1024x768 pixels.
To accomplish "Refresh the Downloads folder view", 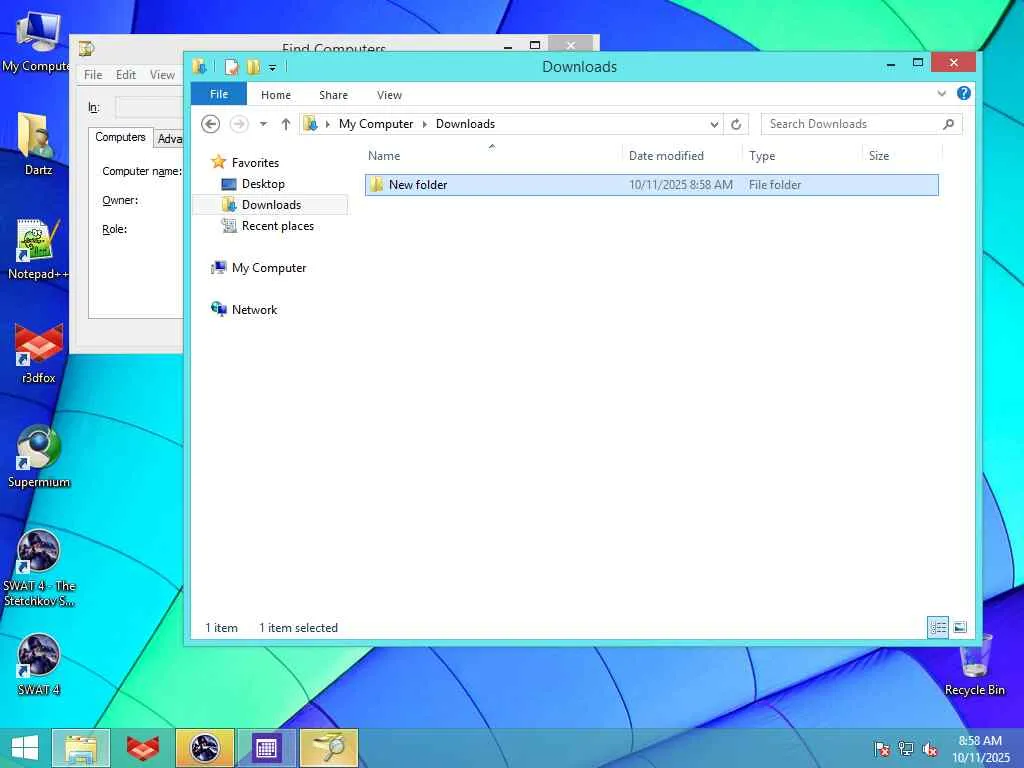I will click(x=736, y=124).
